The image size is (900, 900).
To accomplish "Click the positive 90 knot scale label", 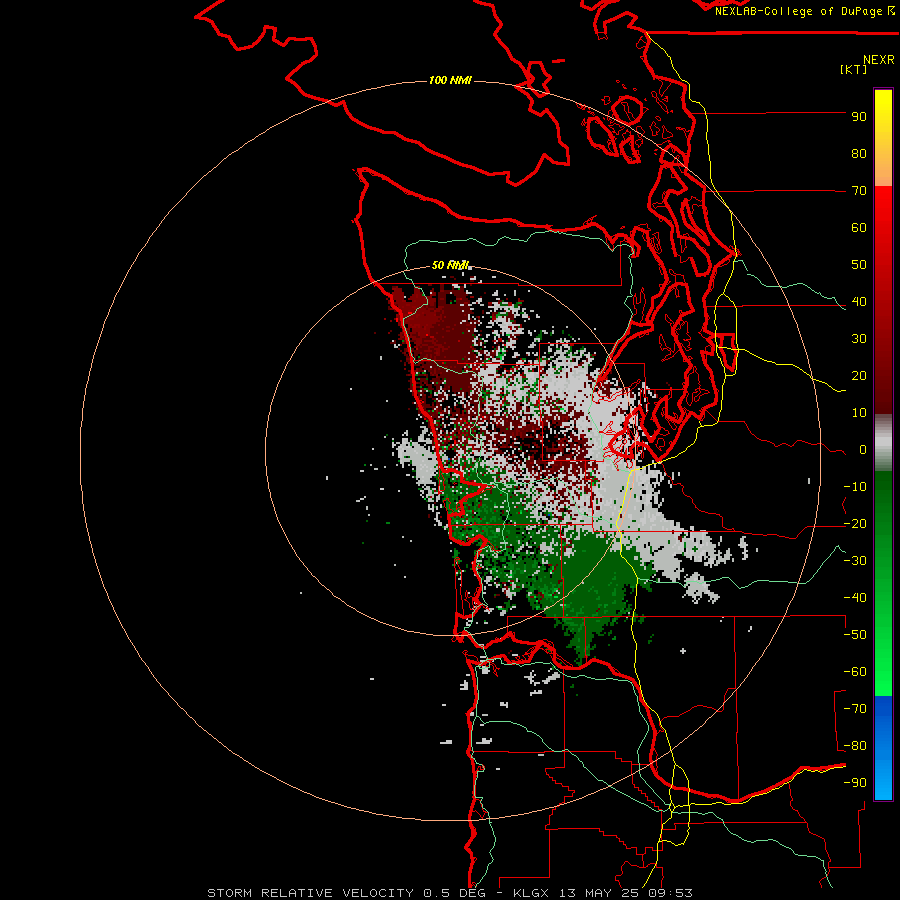I will click(859, 117).
